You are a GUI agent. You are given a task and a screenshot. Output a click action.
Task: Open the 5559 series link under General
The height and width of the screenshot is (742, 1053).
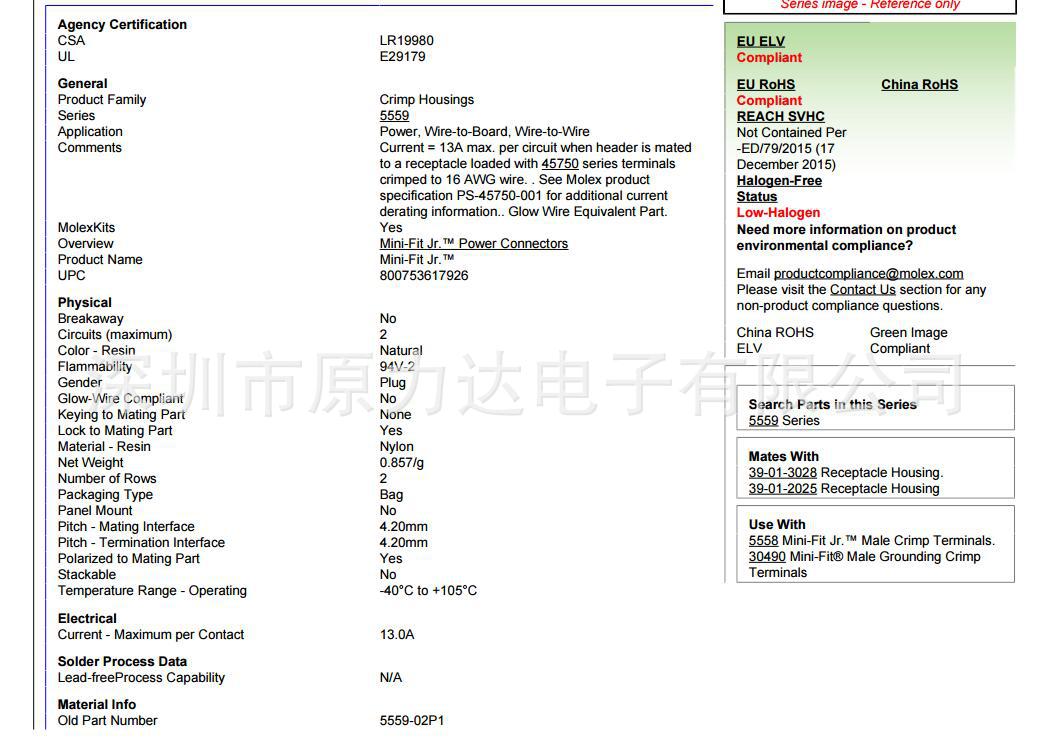(394, 115)
